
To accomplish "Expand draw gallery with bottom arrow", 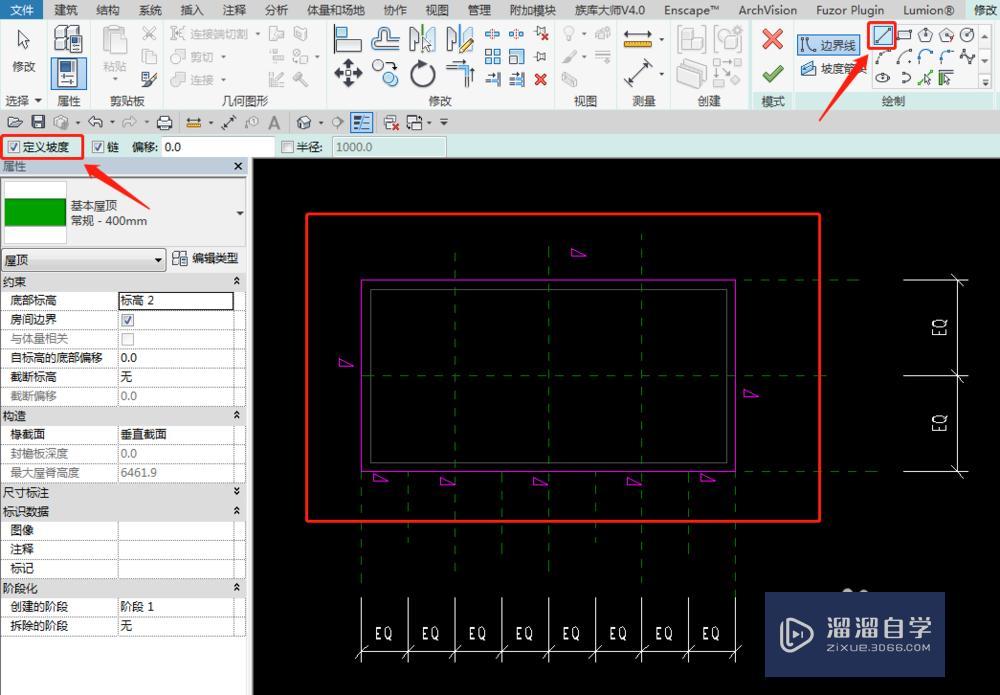I will click(x=986, y=82).
